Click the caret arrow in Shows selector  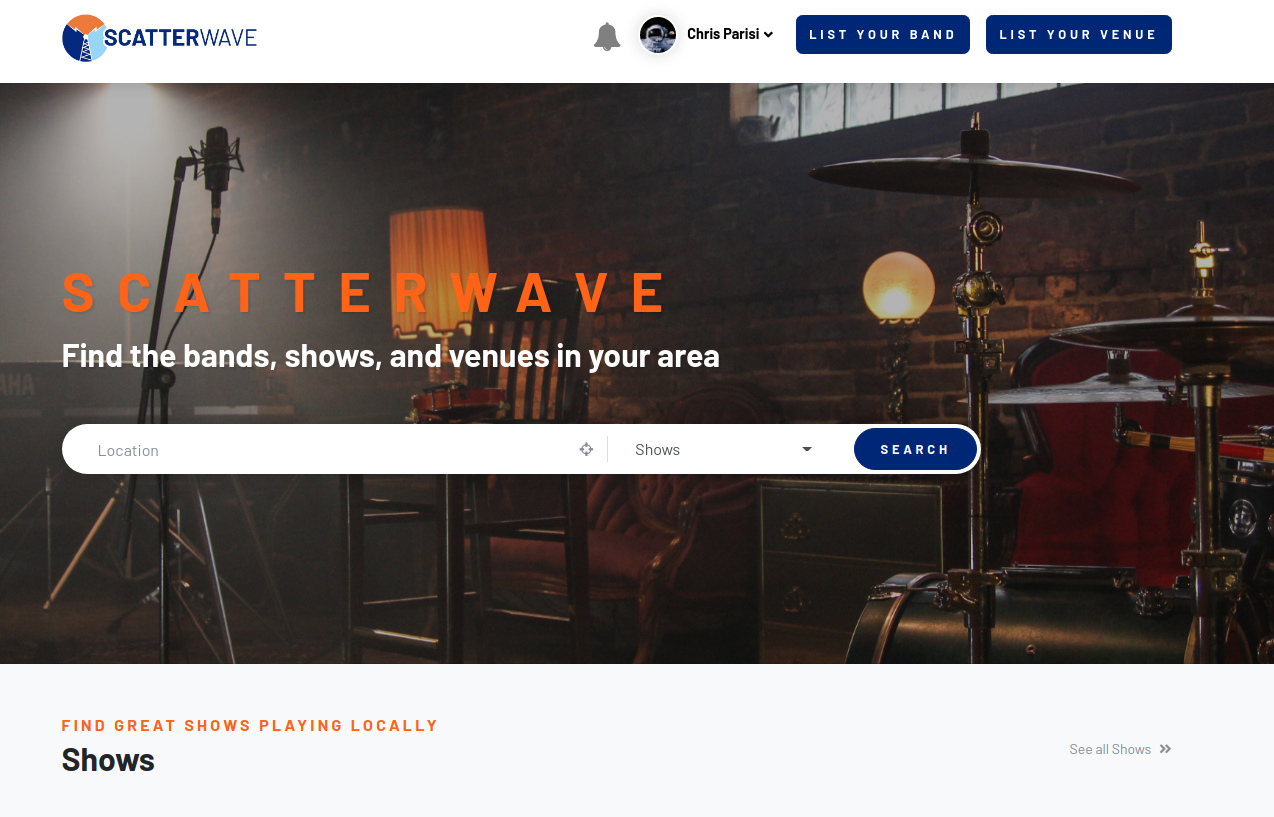tap(807, 450)
